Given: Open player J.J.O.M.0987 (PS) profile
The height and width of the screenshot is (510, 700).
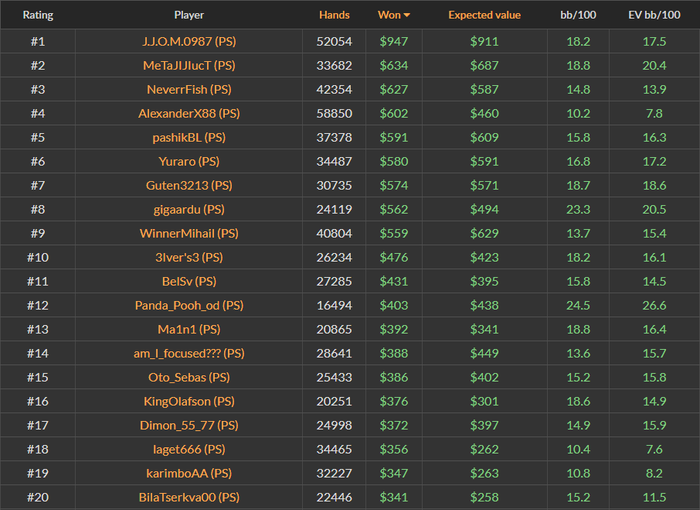Looking at the screenshot, I should tap(189, 42).
